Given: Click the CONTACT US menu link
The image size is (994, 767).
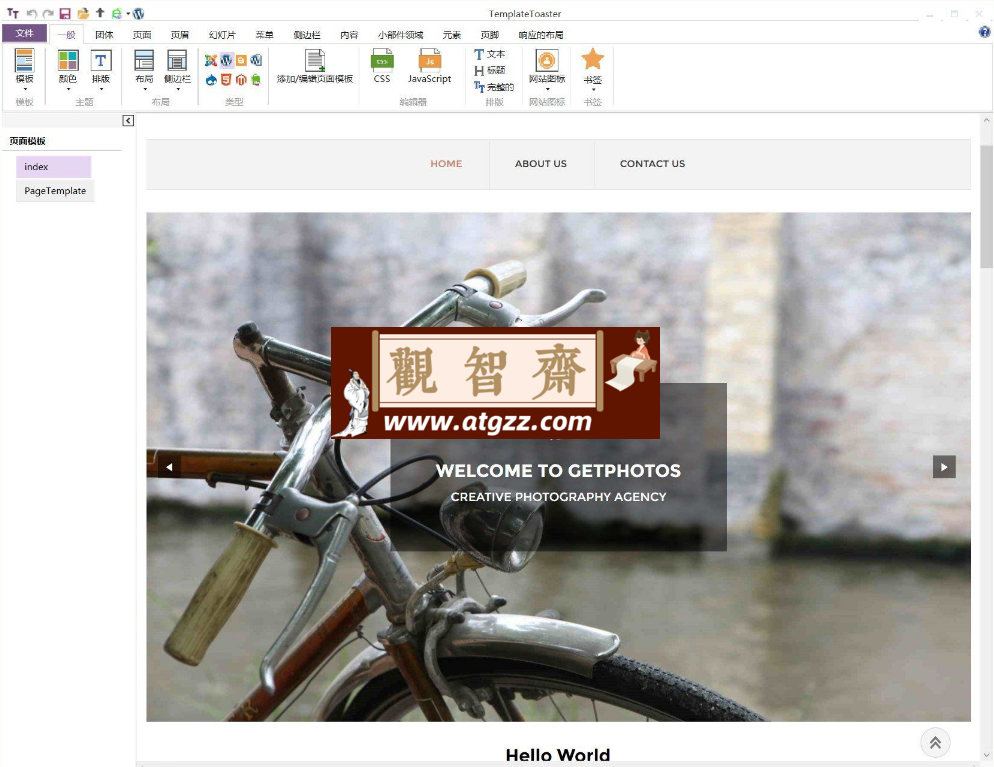Looking at the screenshot, I should click(x=652, y=164).
